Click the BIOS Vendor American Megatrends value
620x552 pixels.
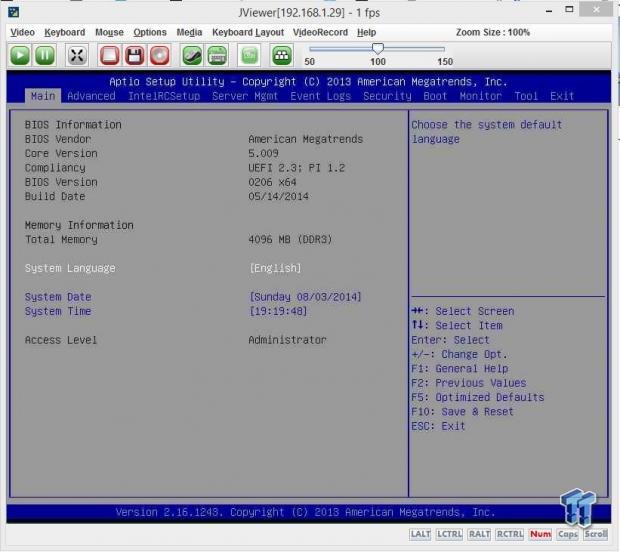[x=306, y=139]
